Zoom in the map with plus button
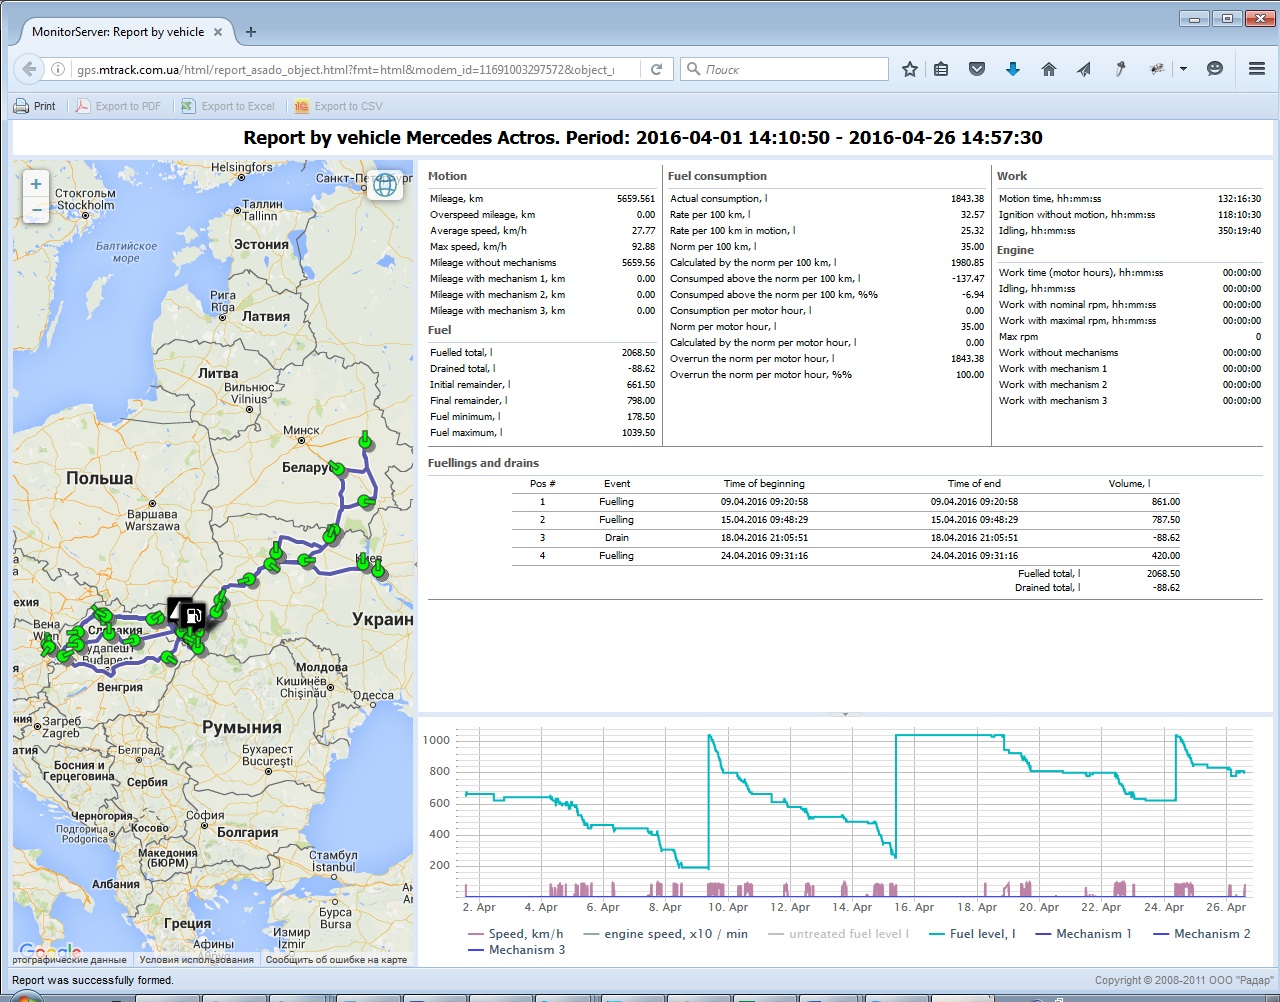The image size is (1280, 1002). [36, 184]
